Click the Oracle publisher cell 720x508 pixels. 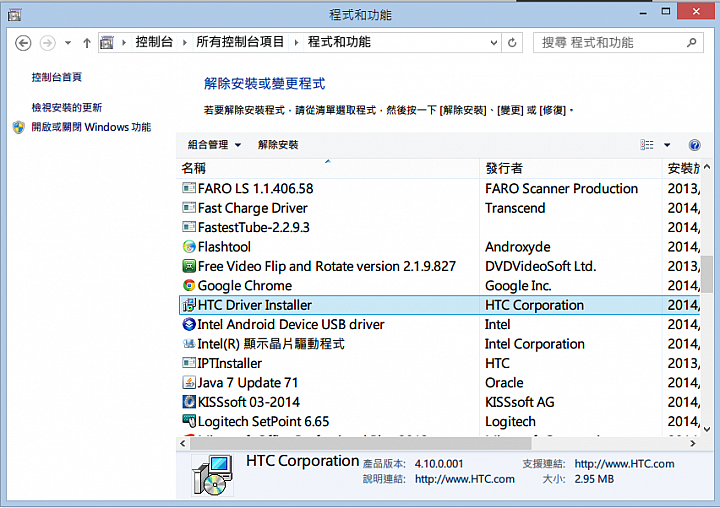click(504, 383)
